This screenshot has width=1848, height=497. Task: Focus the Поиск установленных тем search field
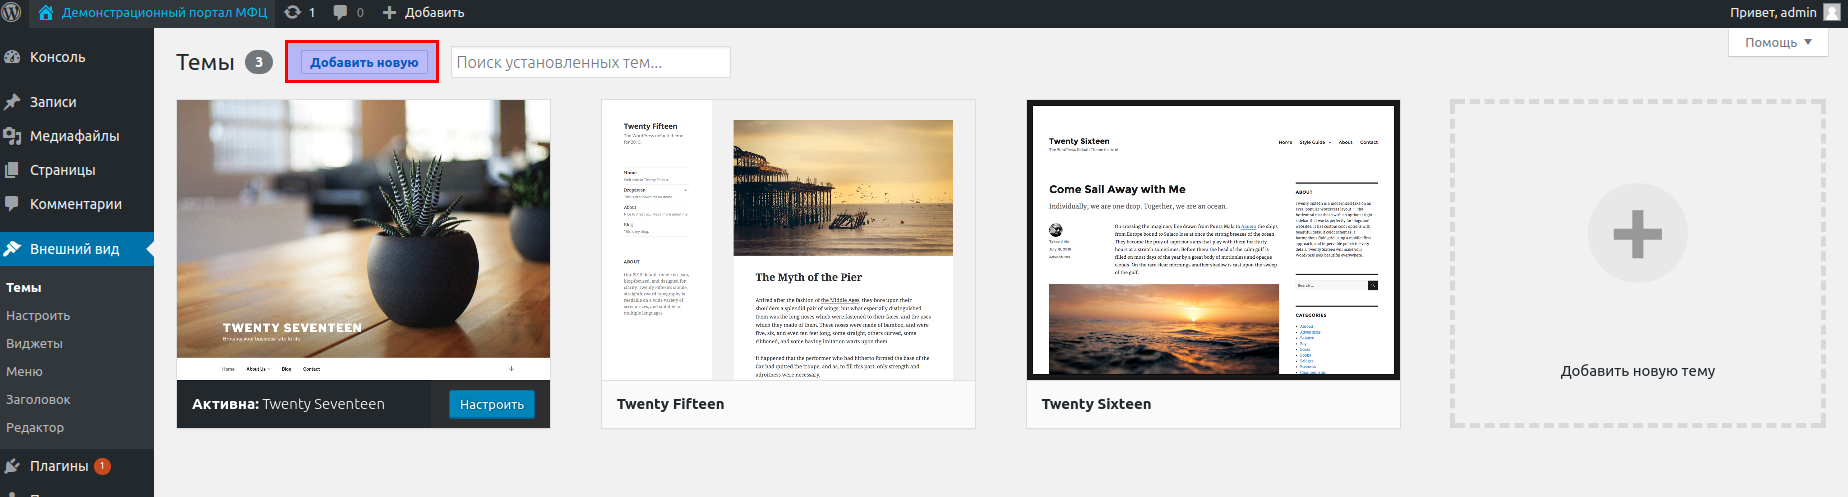click(591, 62)
